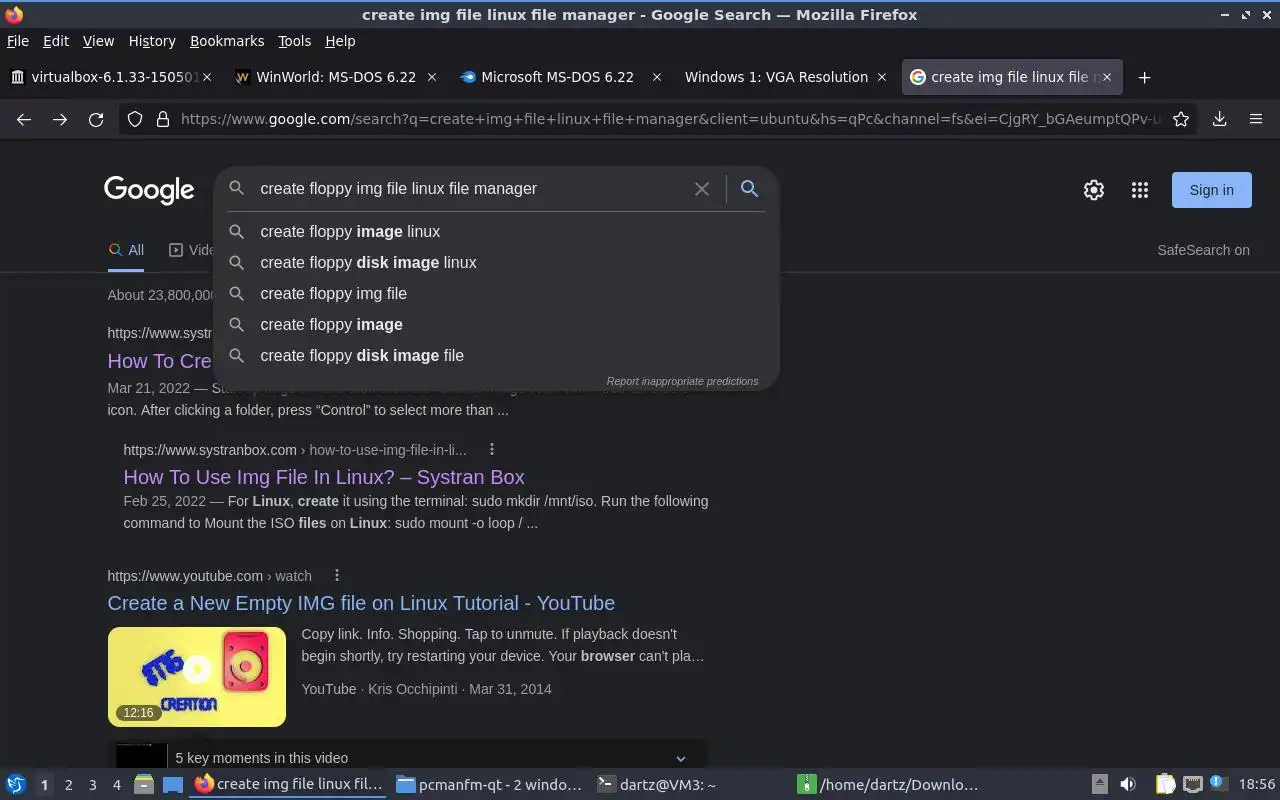Open the Lubuntu start menu icon

(15, 785)
